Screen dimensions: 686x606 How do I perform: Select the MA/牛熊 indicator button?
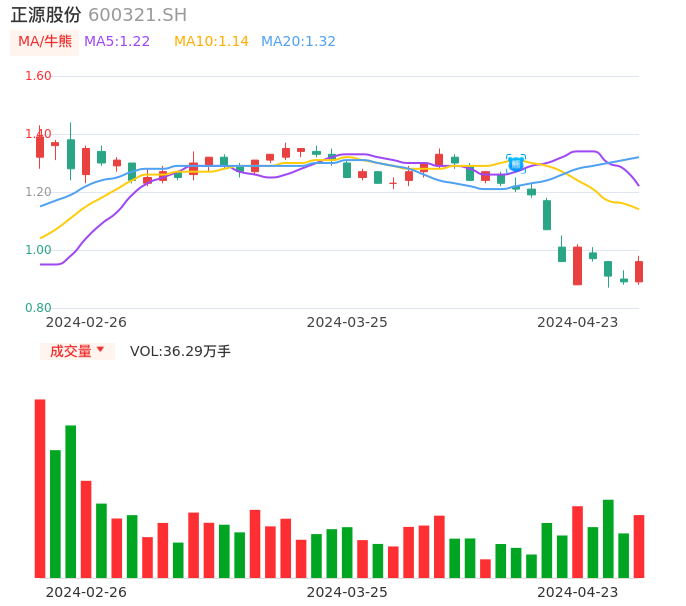click(x=45, y=42)
